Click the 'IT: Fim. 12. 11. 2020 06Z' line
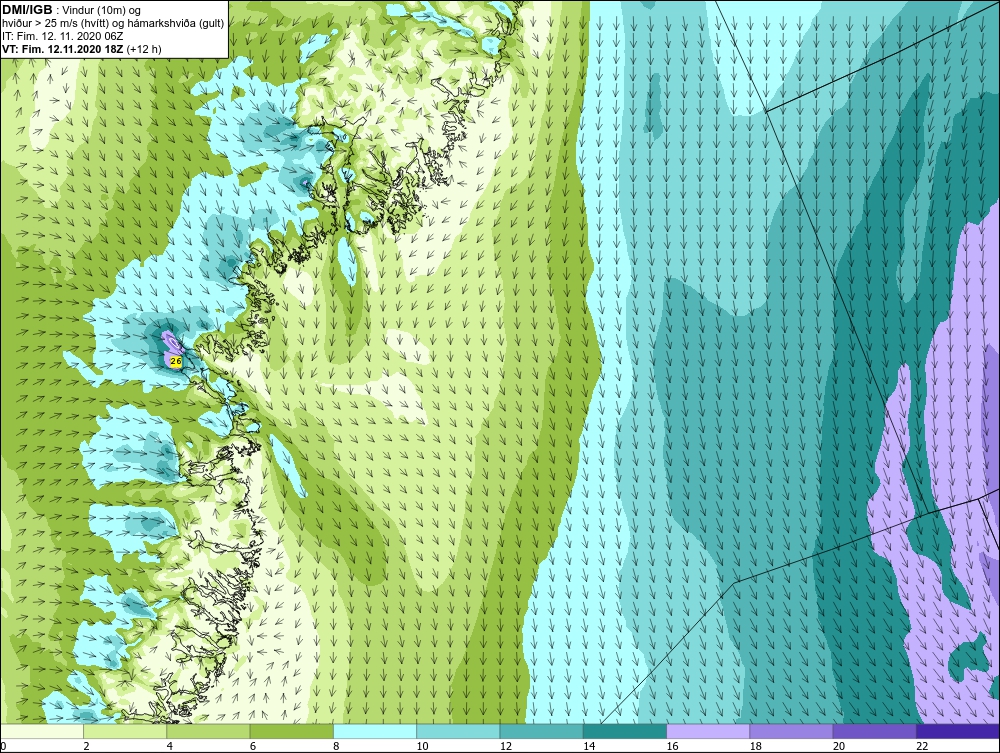 (x=62, y=36)
